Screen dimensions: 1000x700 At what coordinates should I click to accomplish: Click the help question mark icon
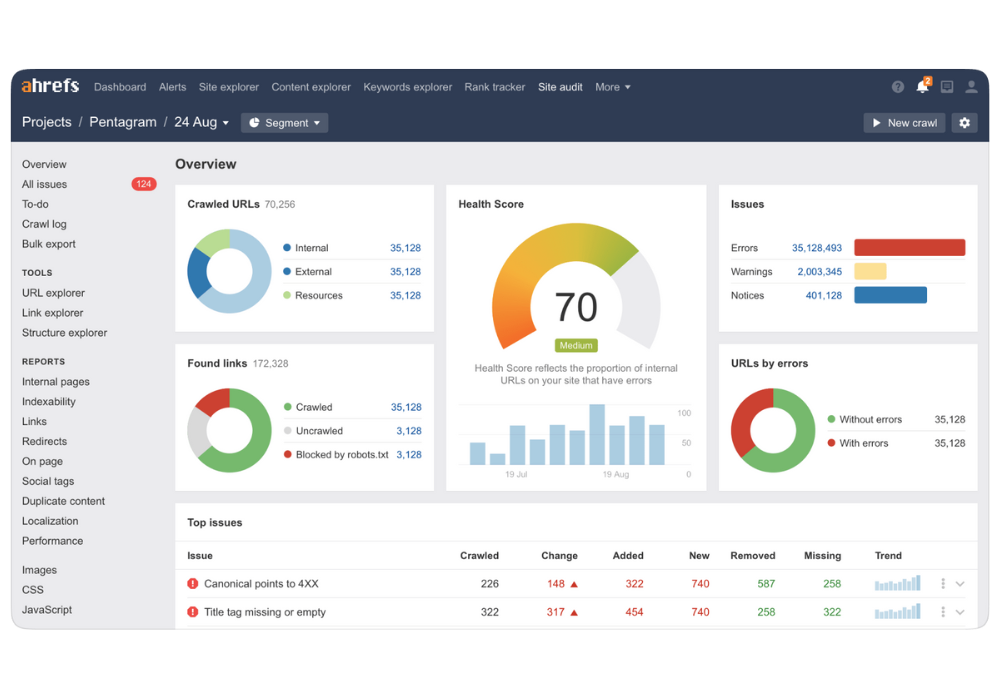pos(898,87)
